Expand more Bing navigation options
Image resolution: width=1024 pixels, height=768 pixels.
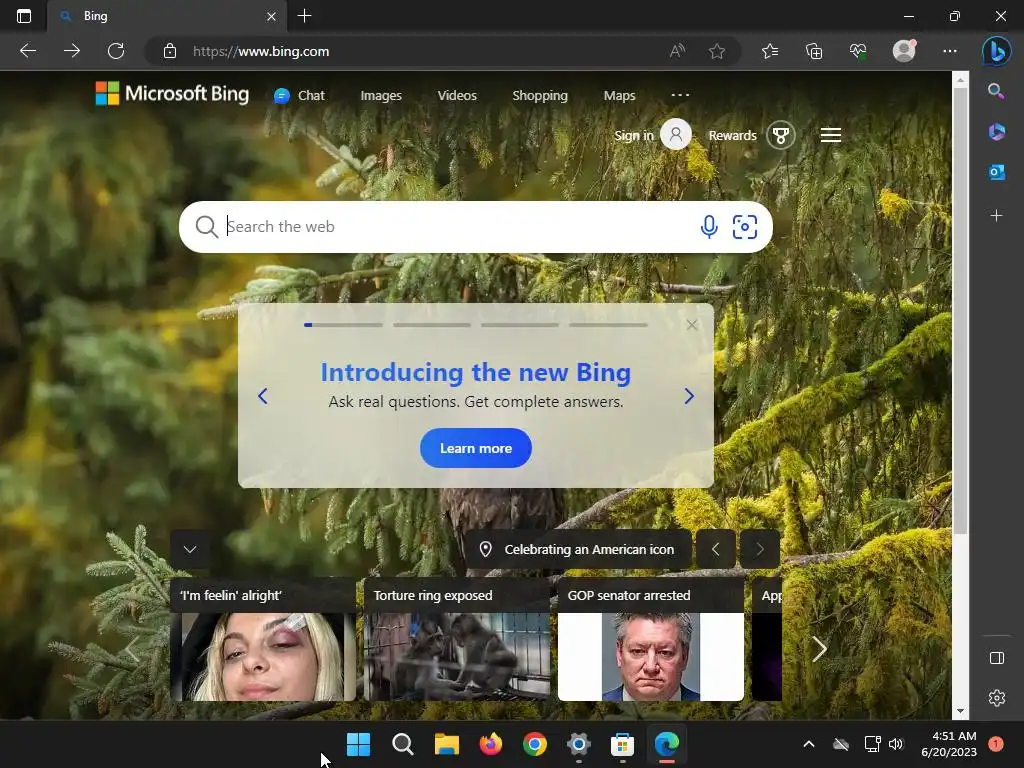coord(680,95)
